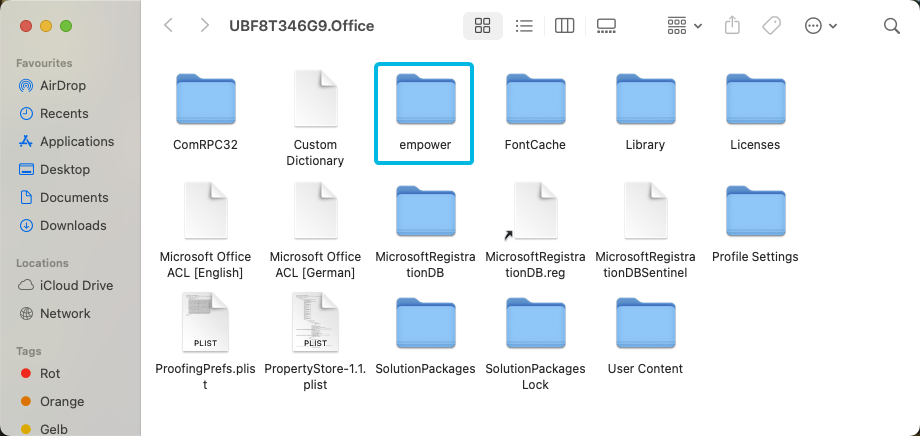Switch to gallery view
This screenshot has width=920, height=436.
point(606,26)
